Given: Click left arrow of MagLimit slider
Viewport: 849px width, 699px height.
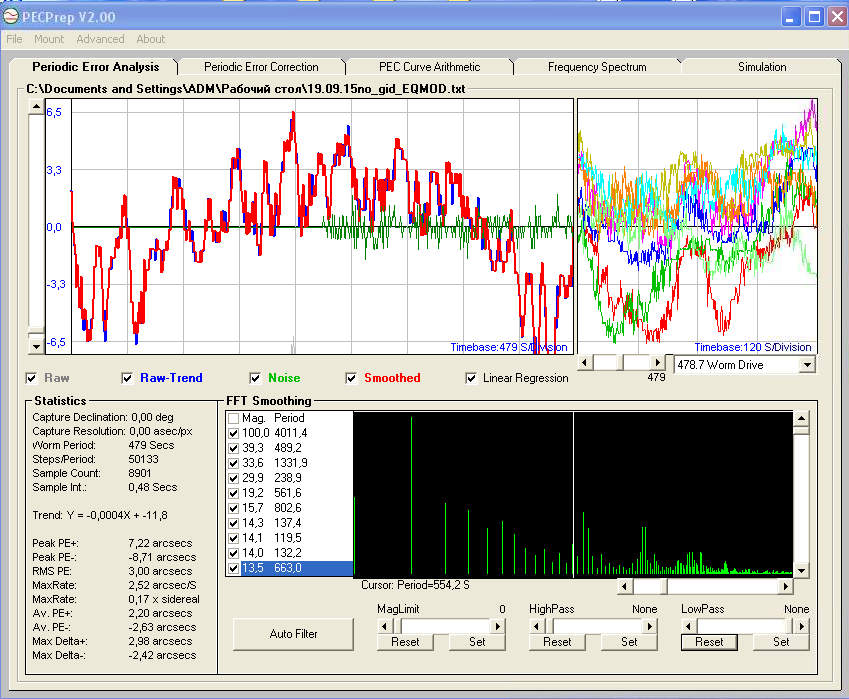Looking at the screenshot, I should (384, 626).
